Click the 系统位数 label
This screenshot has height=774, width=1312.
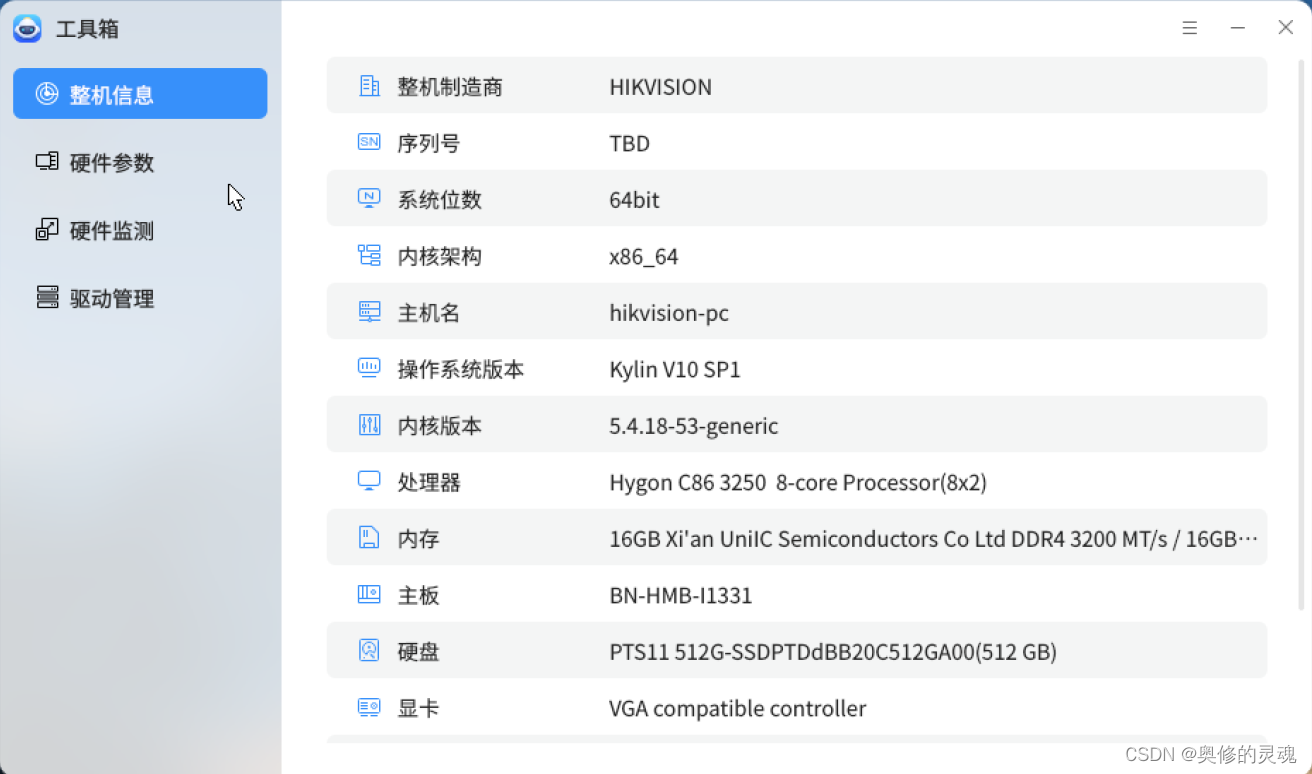(x=440, y=200)
